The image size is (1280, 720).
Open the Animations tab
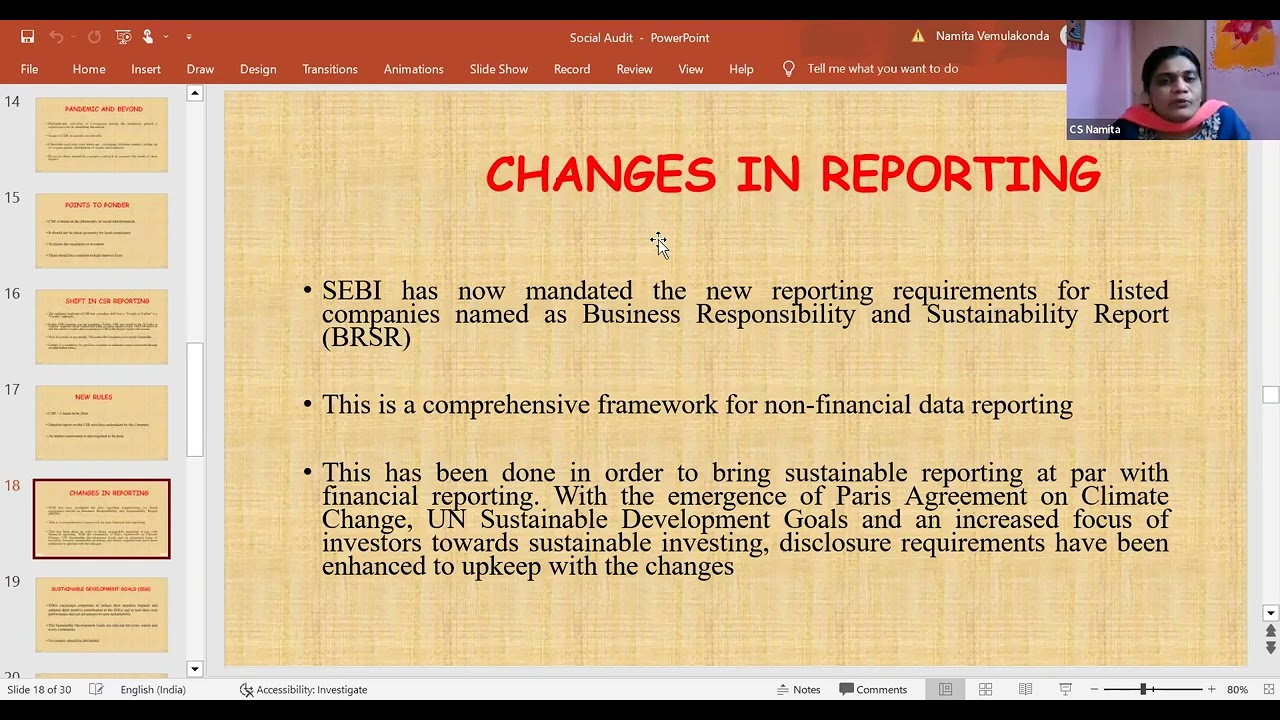(x=414, y=69)
